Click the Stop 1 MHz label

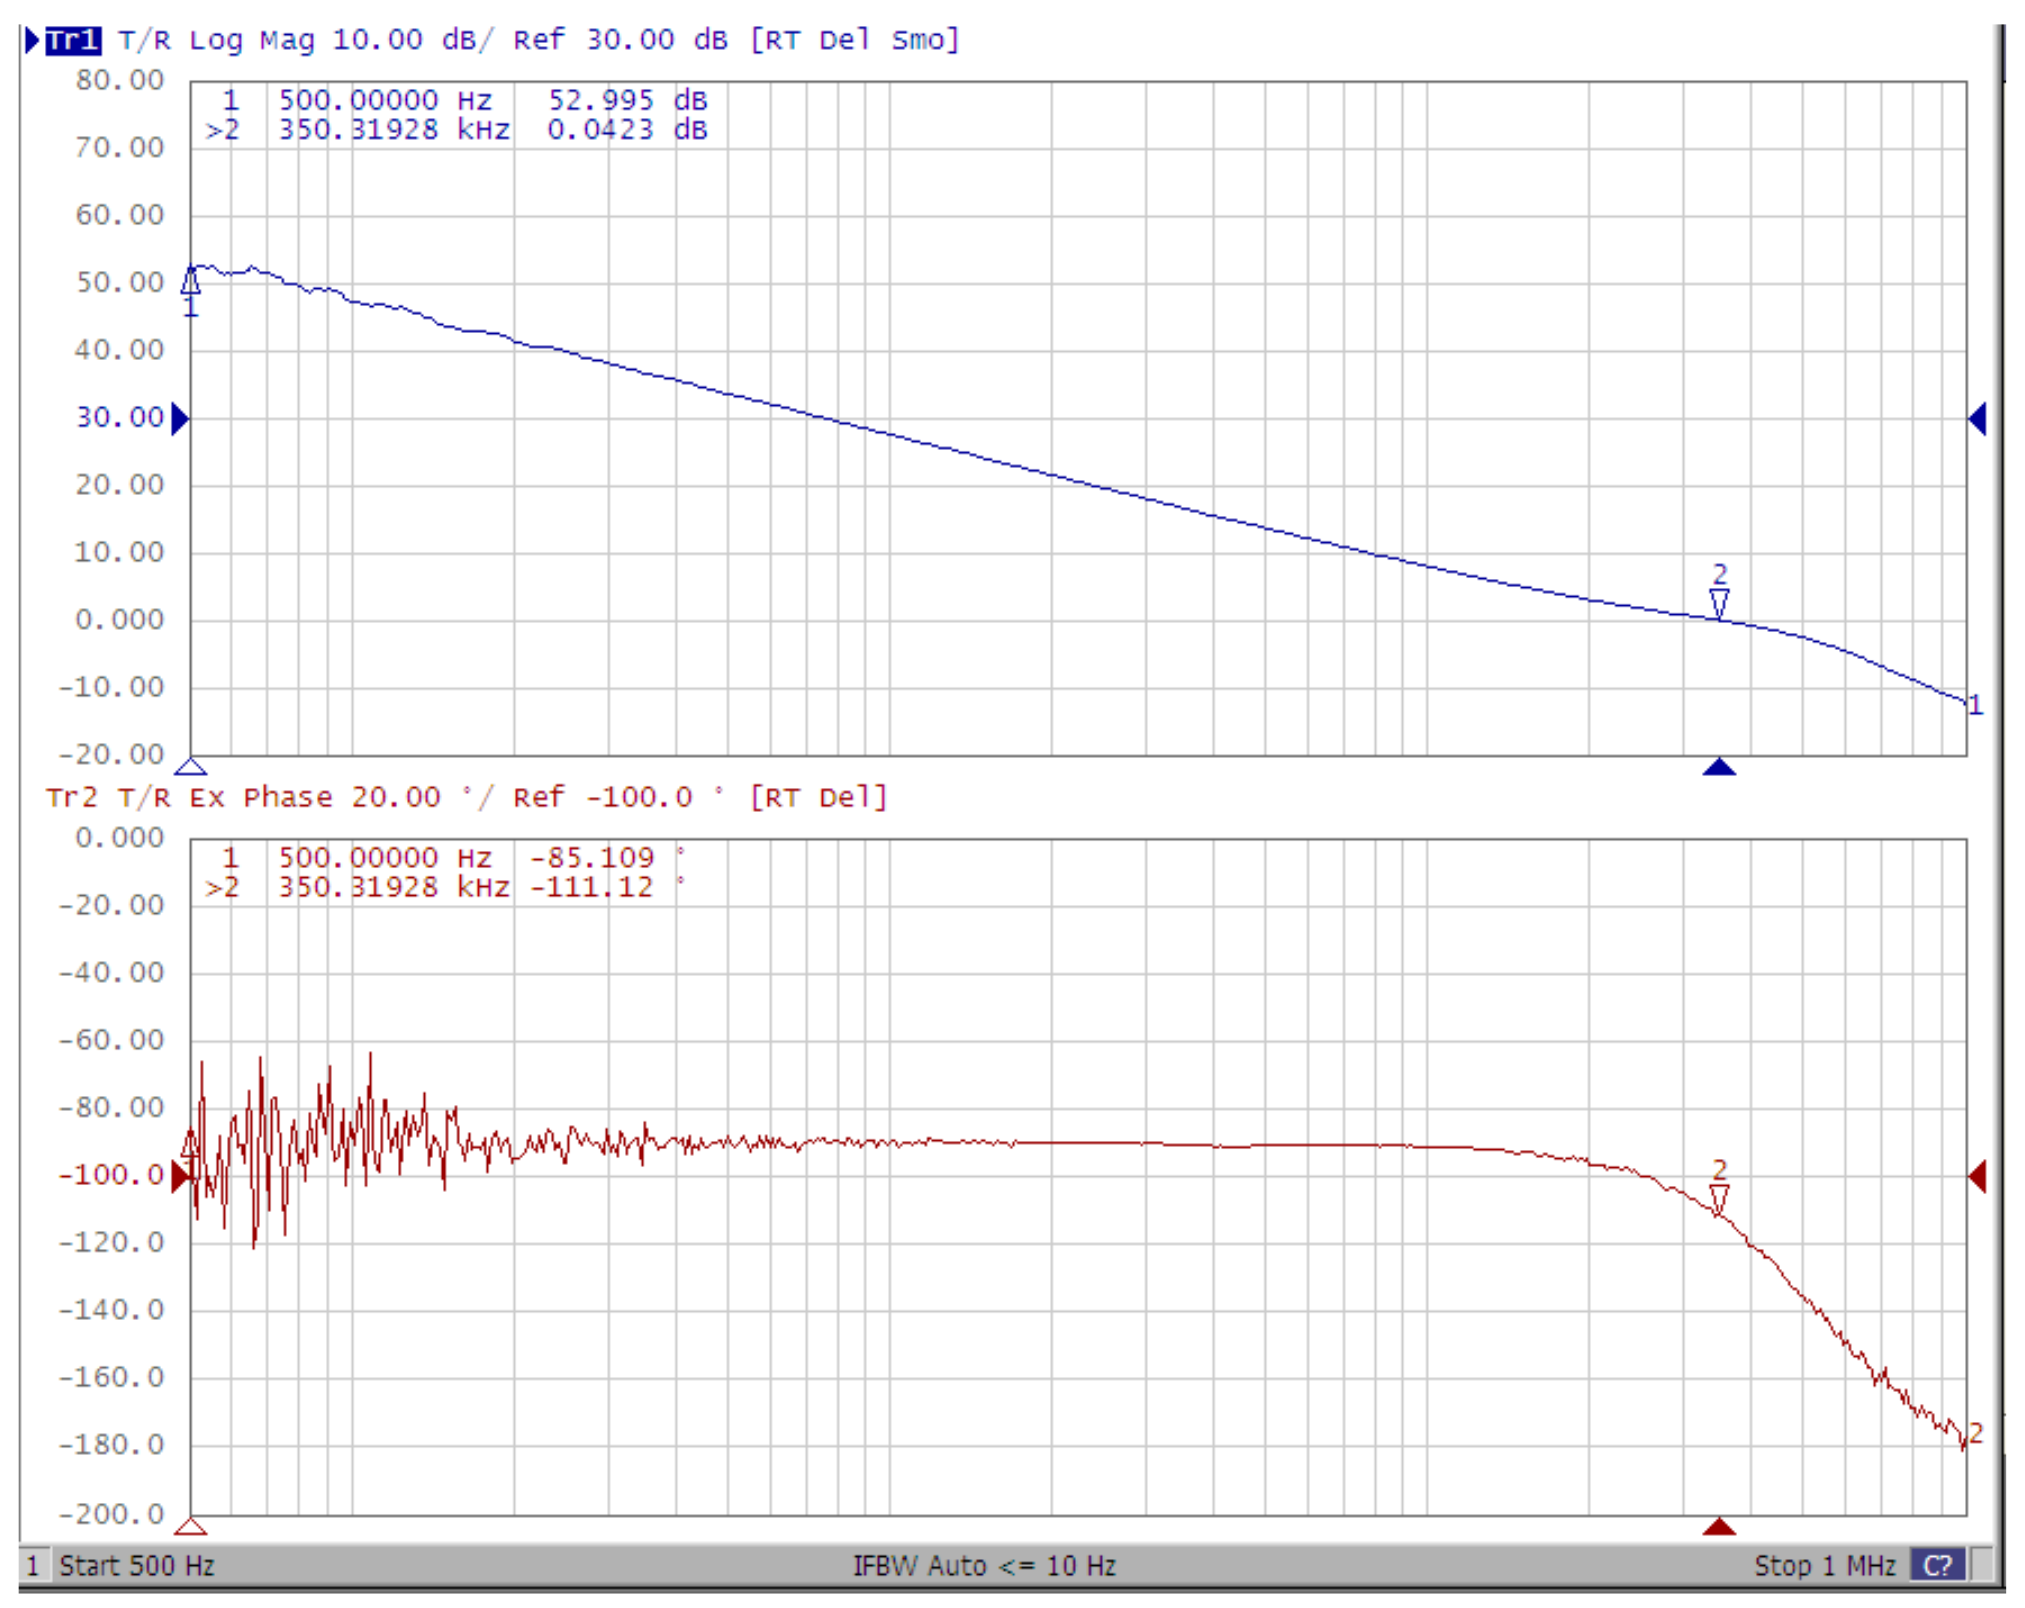pyautogui.click(x=1825, y=1565)
